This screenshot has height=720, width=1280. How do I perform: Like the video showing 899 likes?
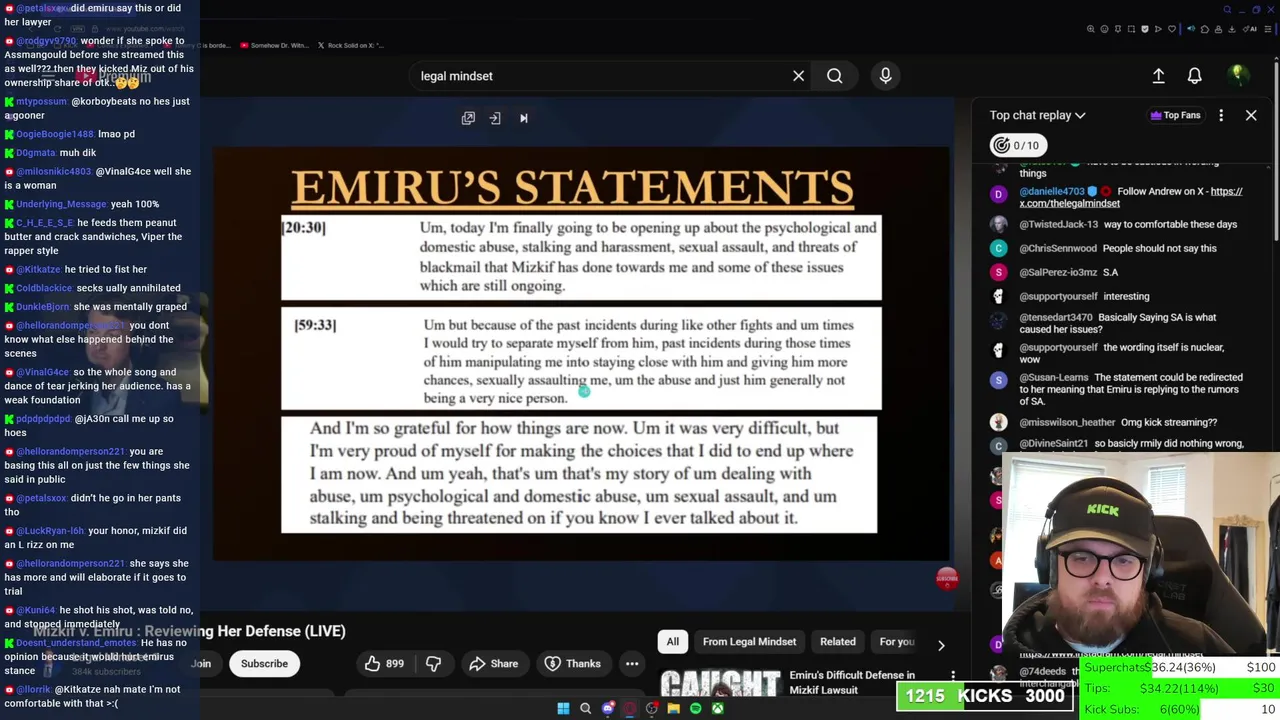point(384,663)
